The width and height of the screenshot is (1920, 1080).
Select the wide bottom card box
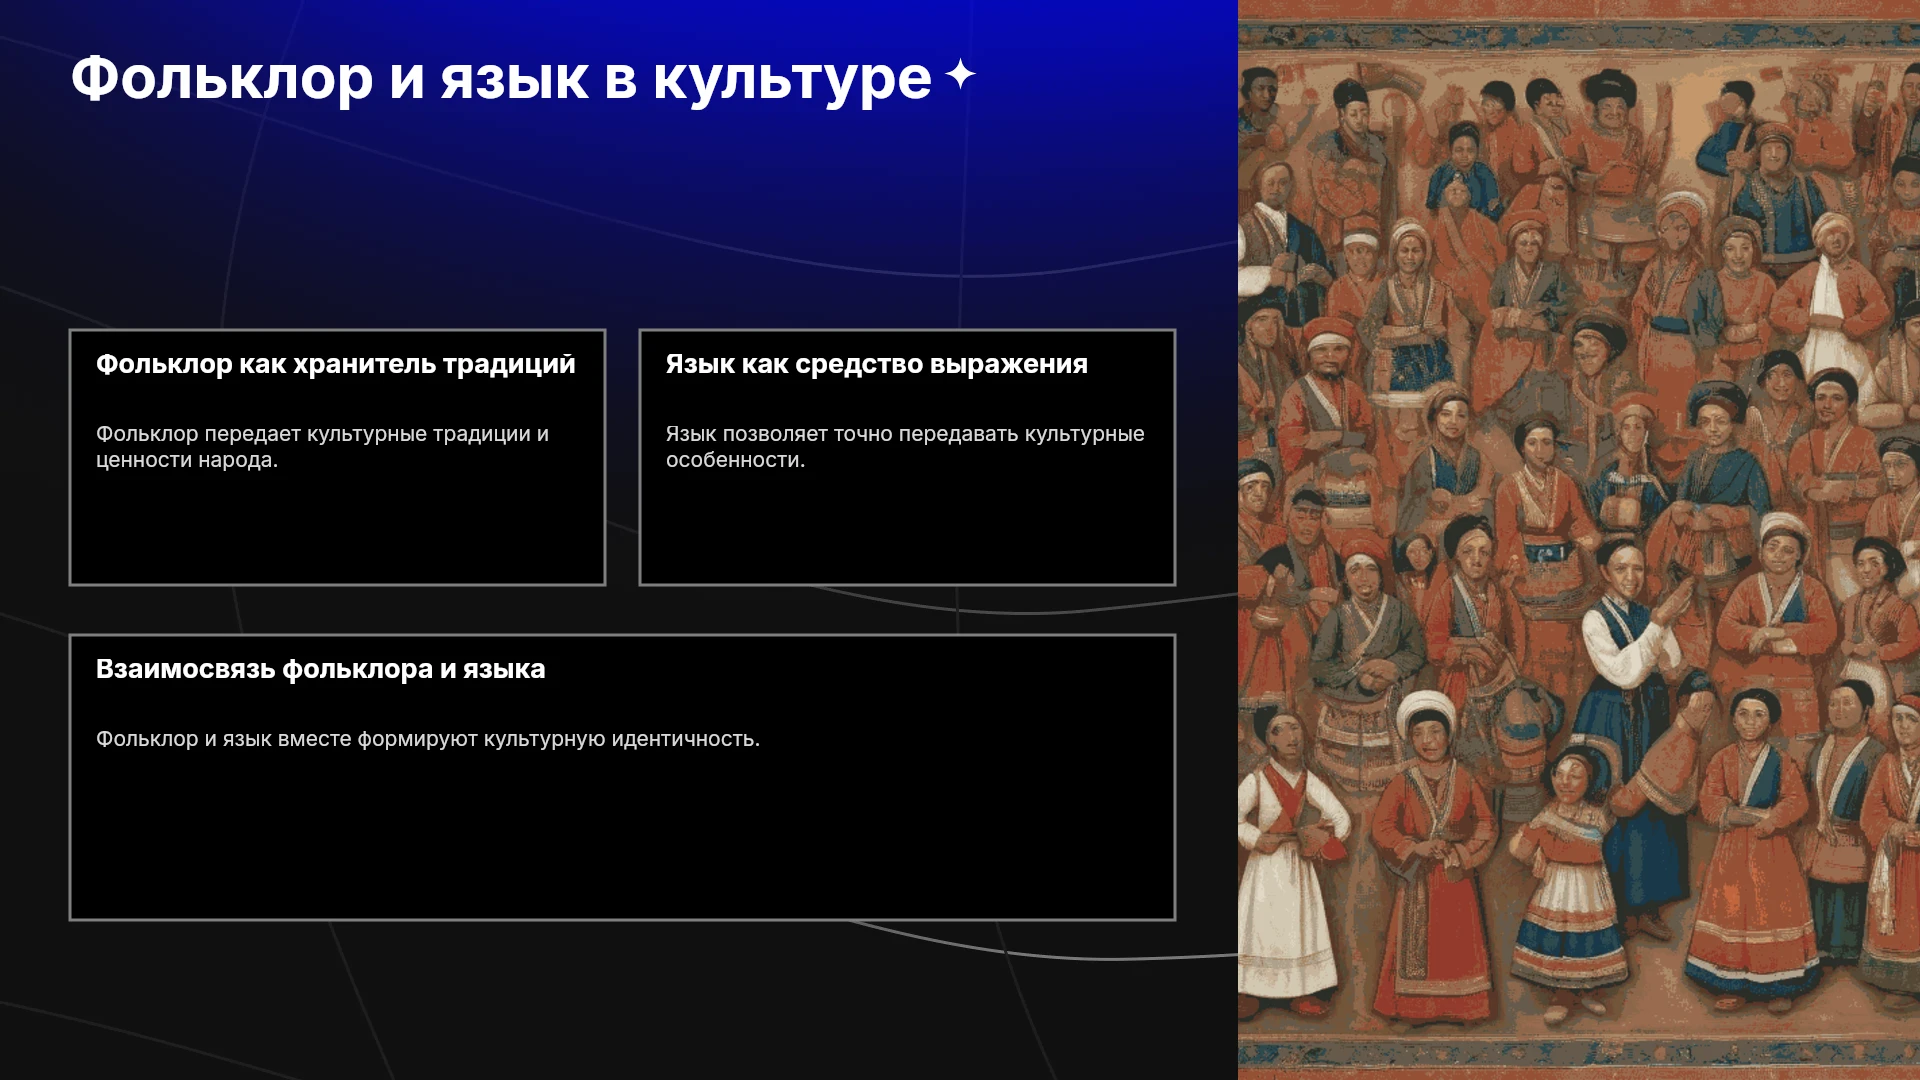622,777
